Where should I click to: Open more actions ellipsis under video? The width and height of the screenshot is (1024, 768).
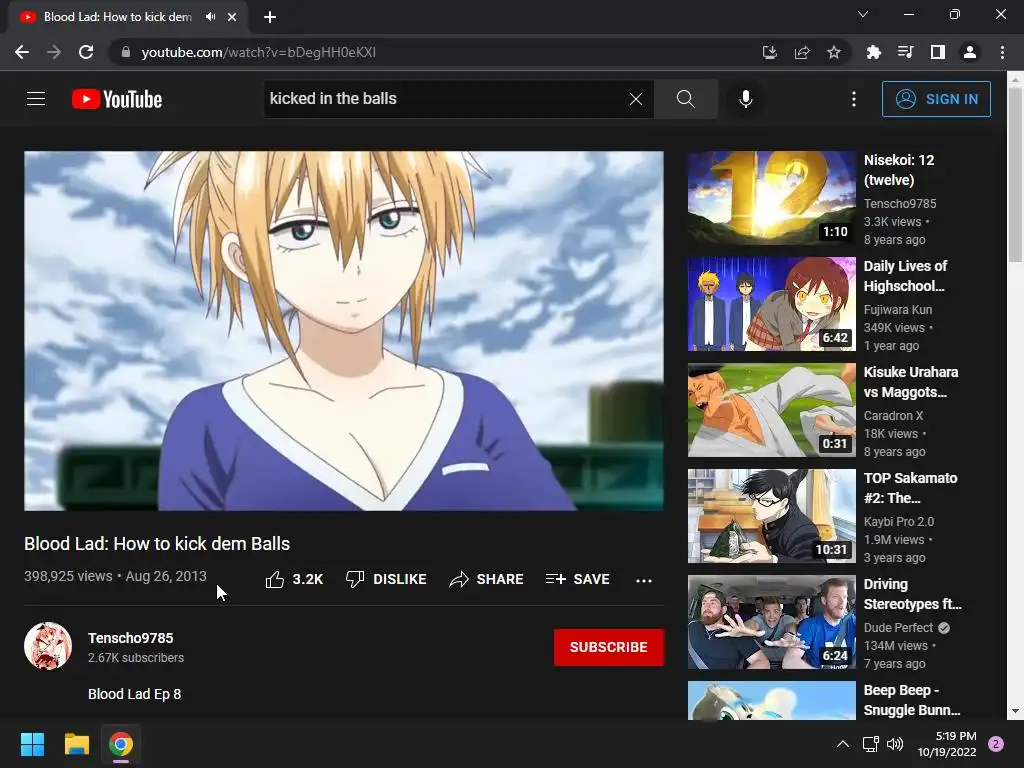click(x=644, y=580)
